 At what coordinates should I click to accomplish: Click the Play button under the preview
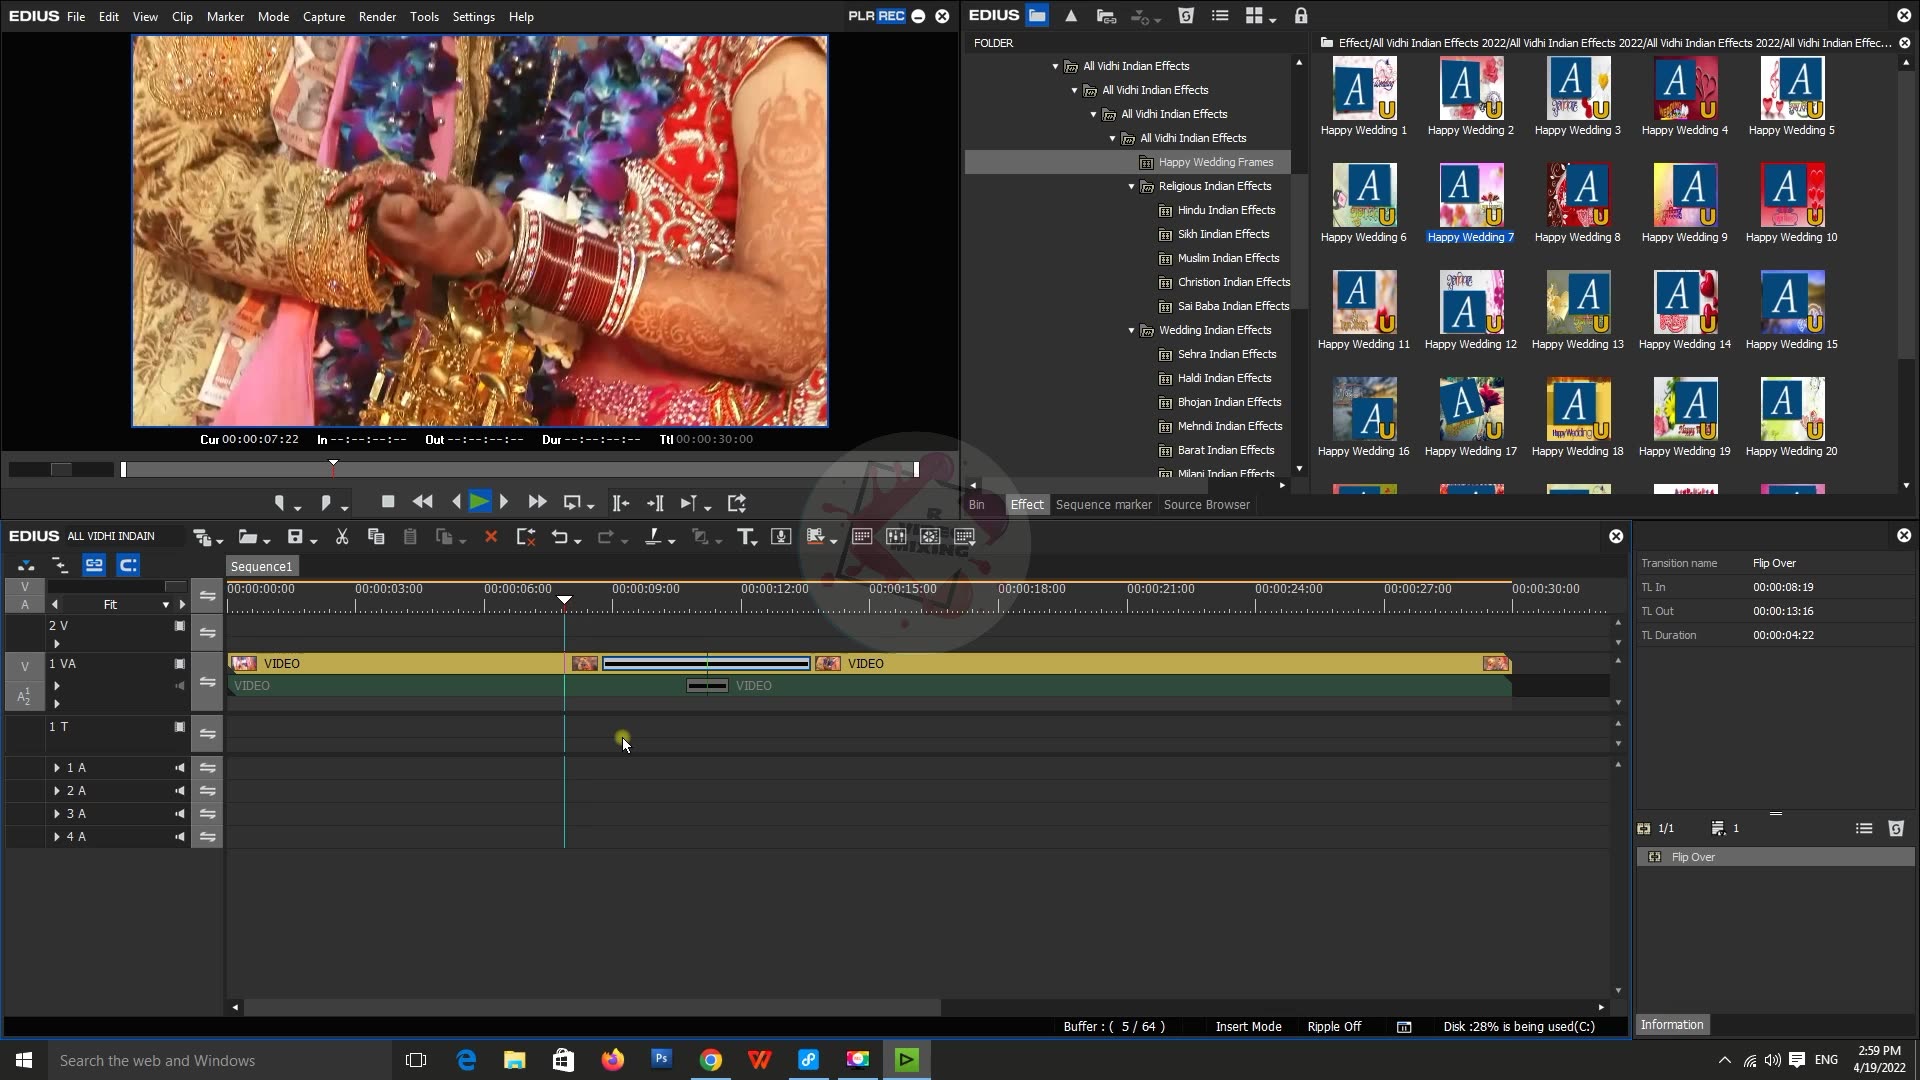pyautogui.click(x=481, y=502)
